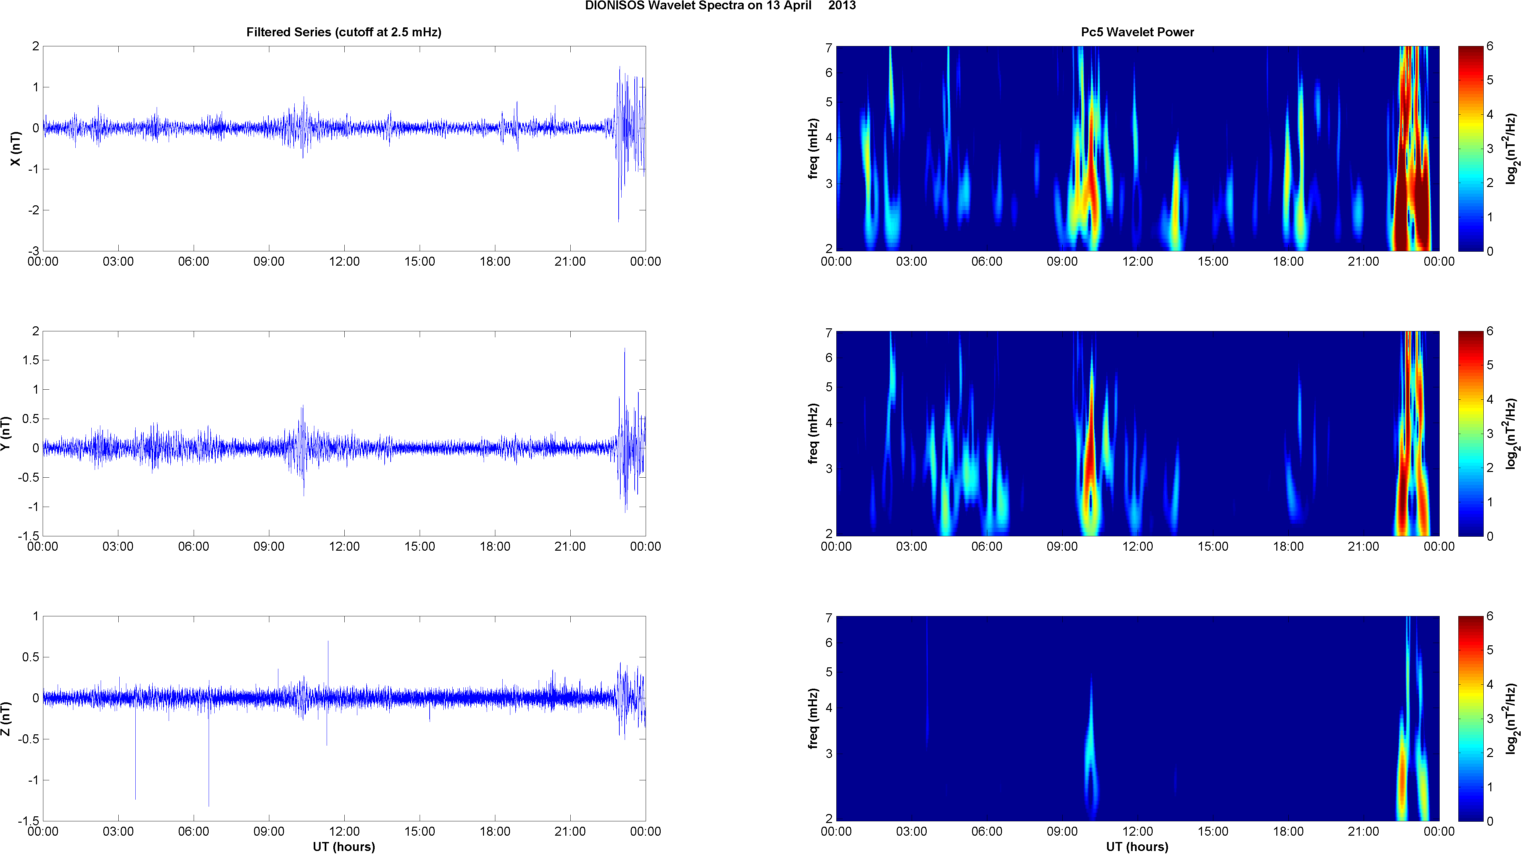Click the log2(nT²/Hz) label of the top colorbar
This screenshot has height=854, width=1521.
[x=1512, y=149]
